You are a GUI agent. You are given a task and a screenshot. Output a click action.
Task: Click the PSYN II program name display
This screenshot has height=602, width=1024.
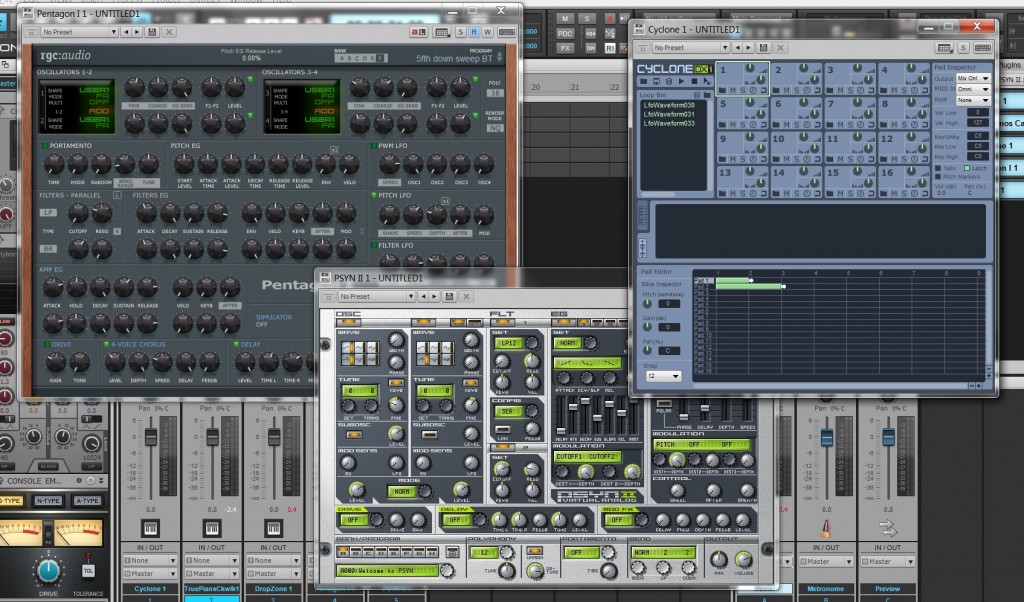coord(387,571)
